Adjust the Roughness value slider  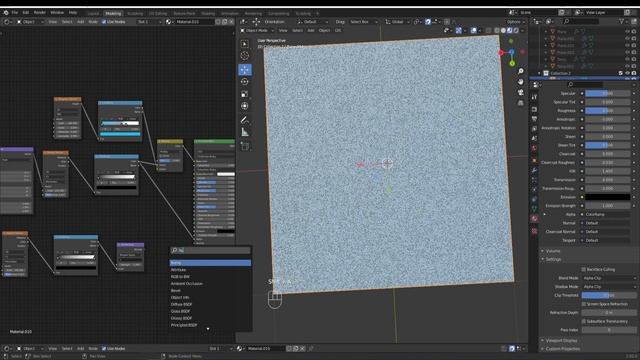click(x=608, y=111)
